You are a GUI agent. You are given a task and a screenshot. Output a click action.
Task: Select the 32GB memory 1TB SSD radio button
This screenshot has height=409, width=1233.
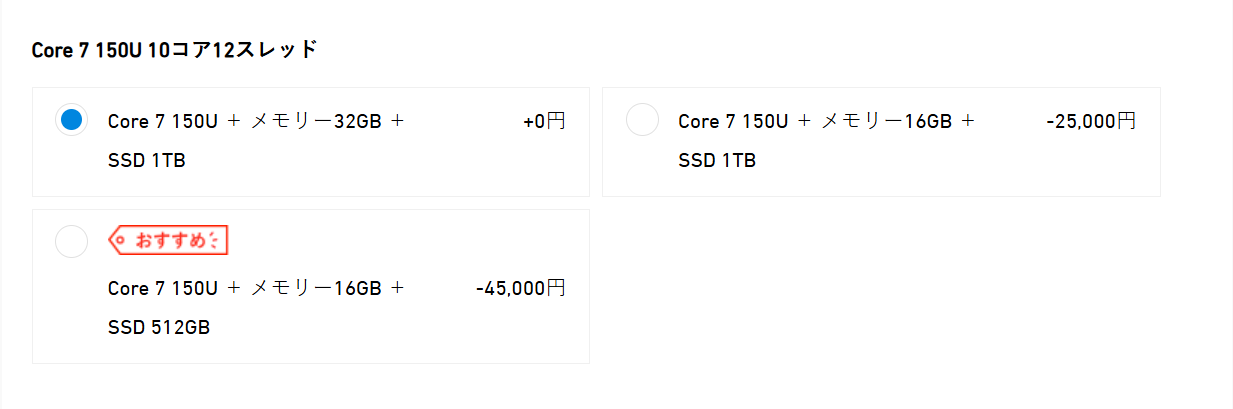click(71, 120)
